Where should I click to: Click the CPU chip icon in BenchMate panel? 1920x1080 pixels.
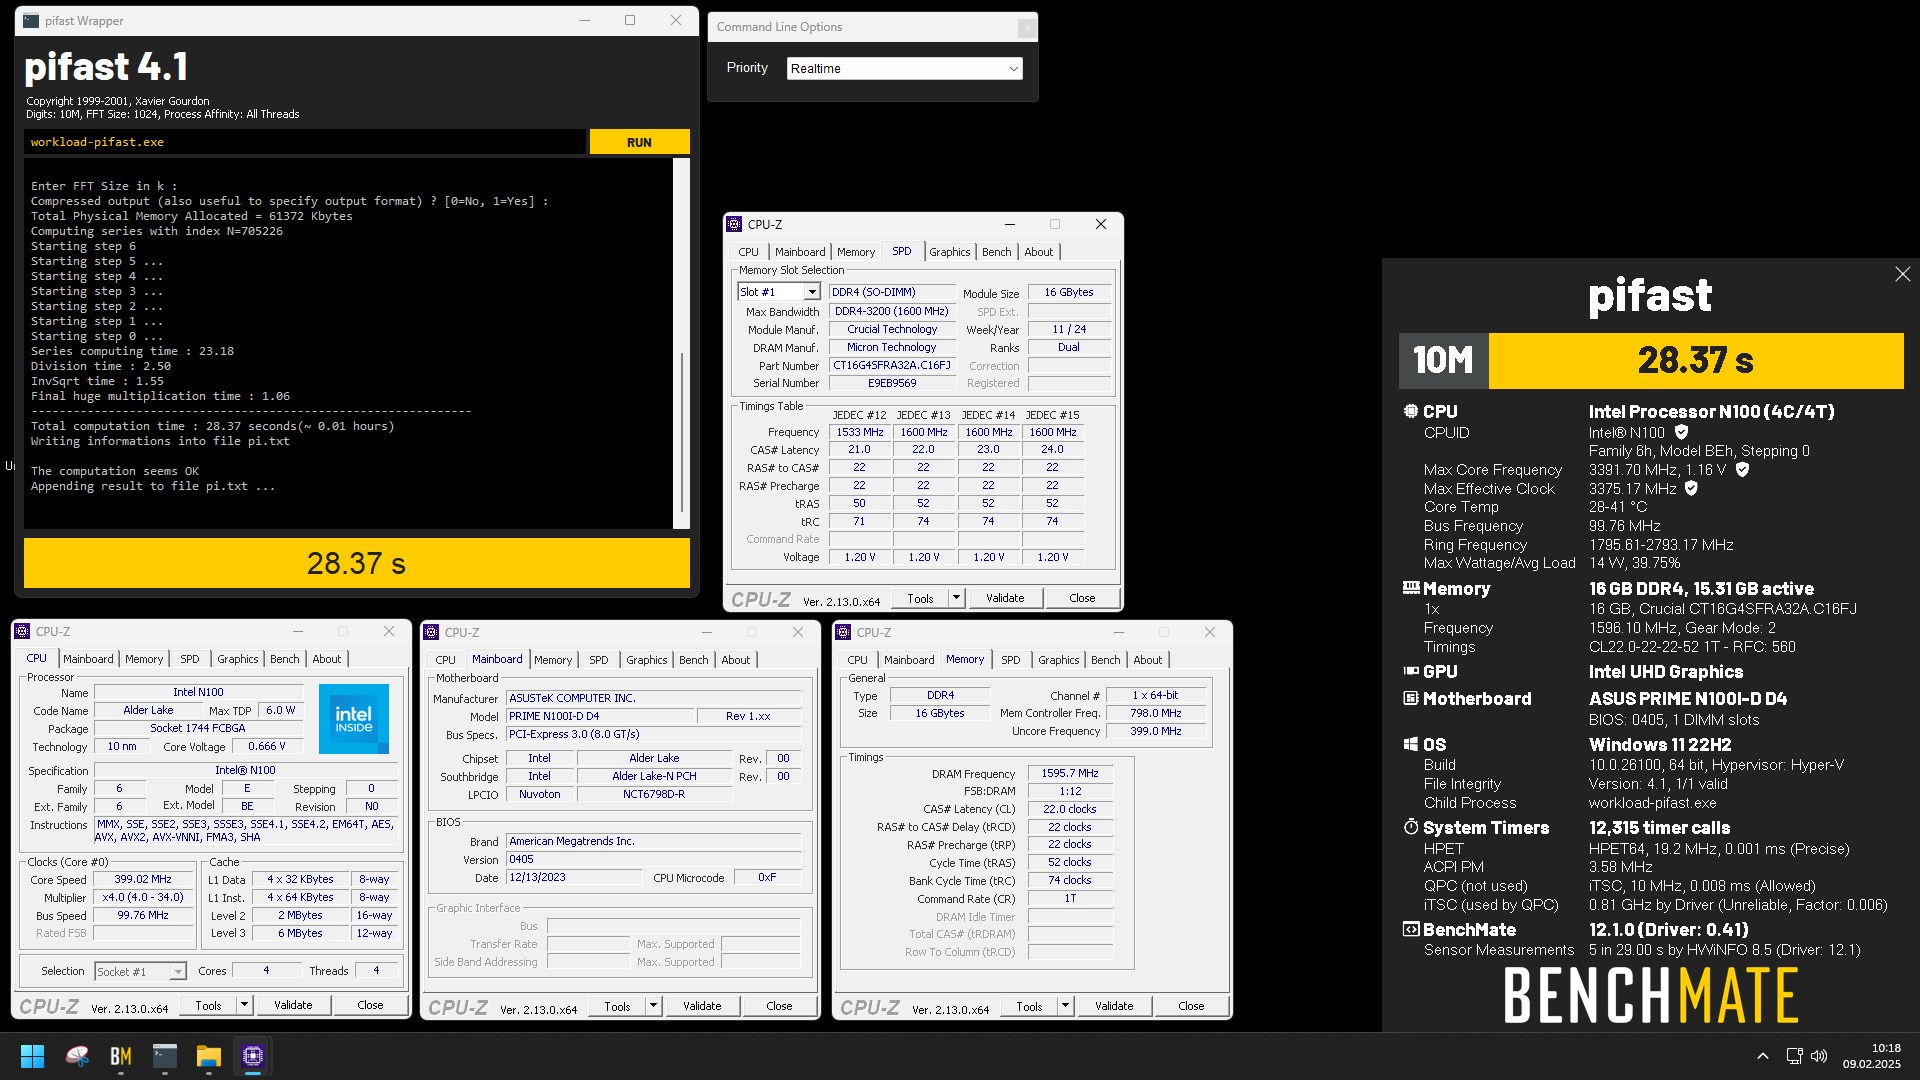point(1411,411)
